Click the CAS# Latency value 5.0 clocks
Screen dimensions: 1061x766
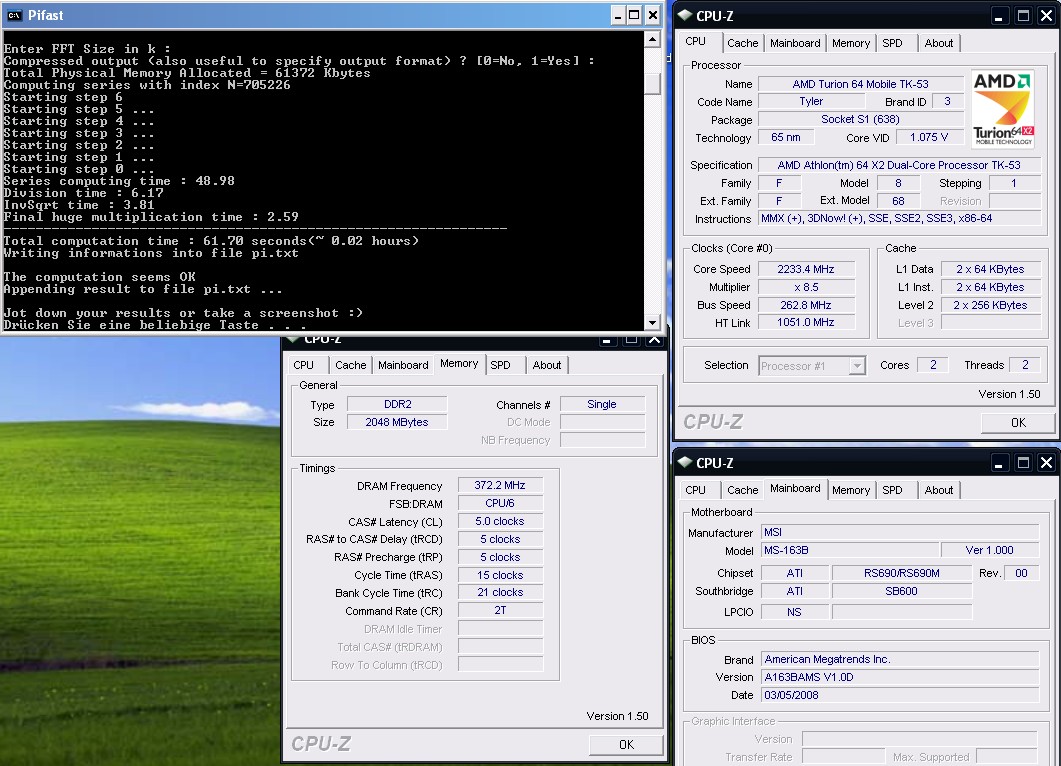pos(500,522)
